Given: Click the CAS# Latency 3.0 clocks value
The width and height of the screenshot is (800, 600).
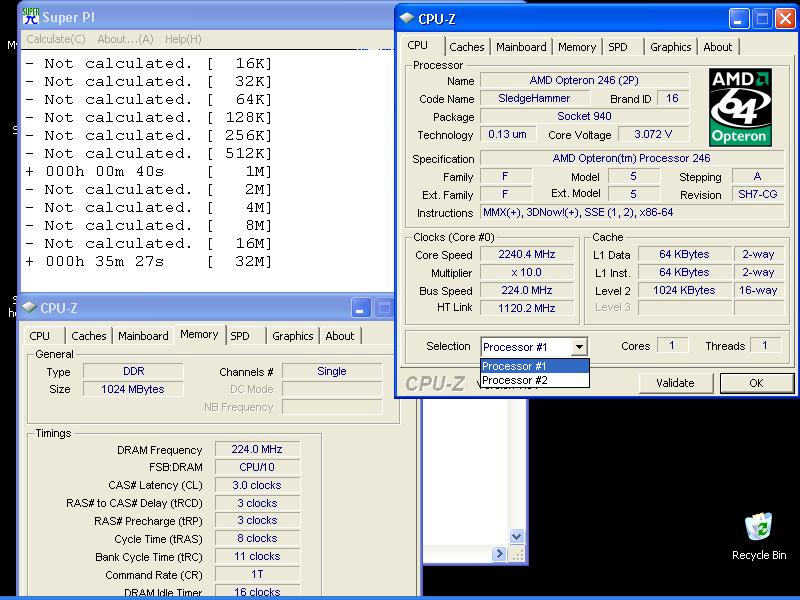Looking at the screenshot, I should [257, 485].
